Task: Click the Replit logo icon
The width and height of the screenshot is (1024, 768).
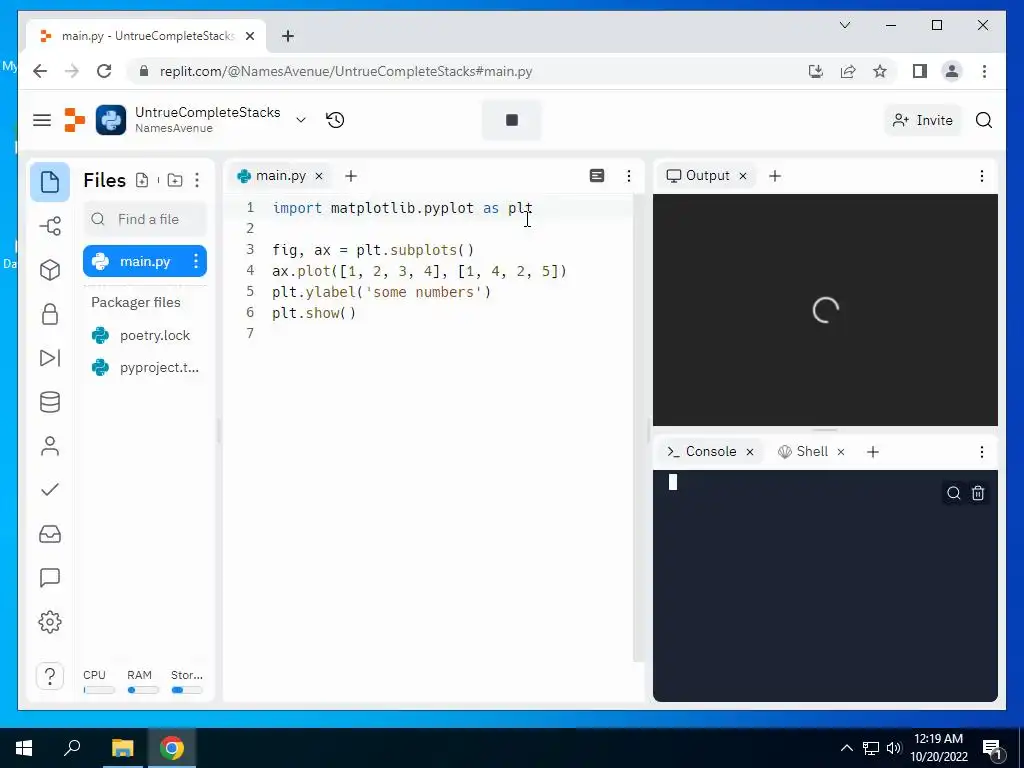Action: 74,120
